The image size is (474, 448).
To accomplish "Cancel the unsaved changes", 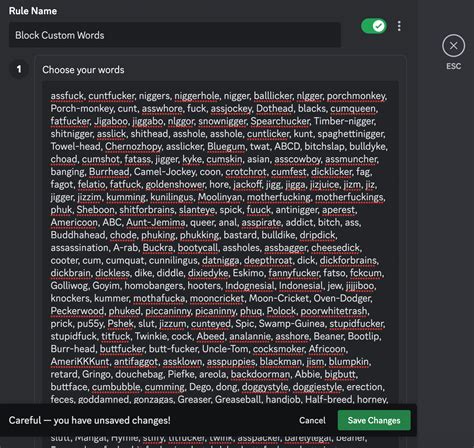I will [312, 420].
